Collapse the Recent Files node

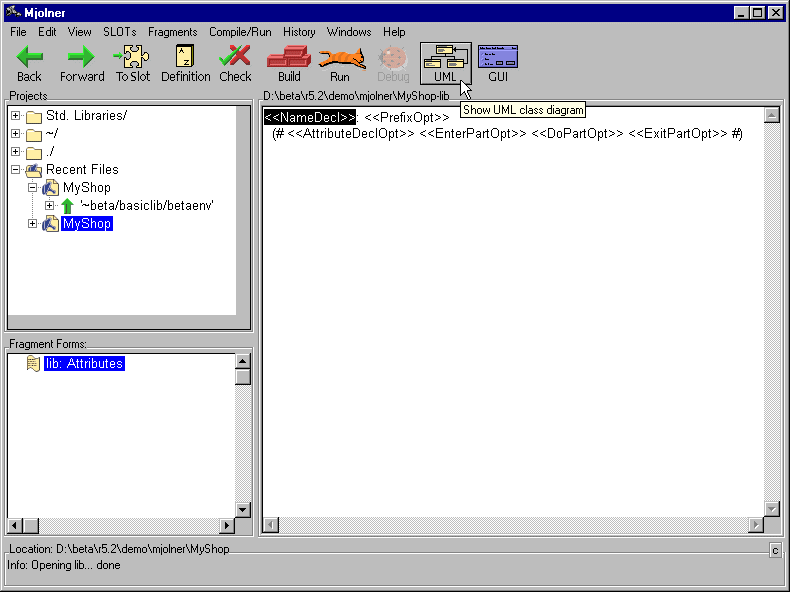pyautogui.click(x=16, y=170)
